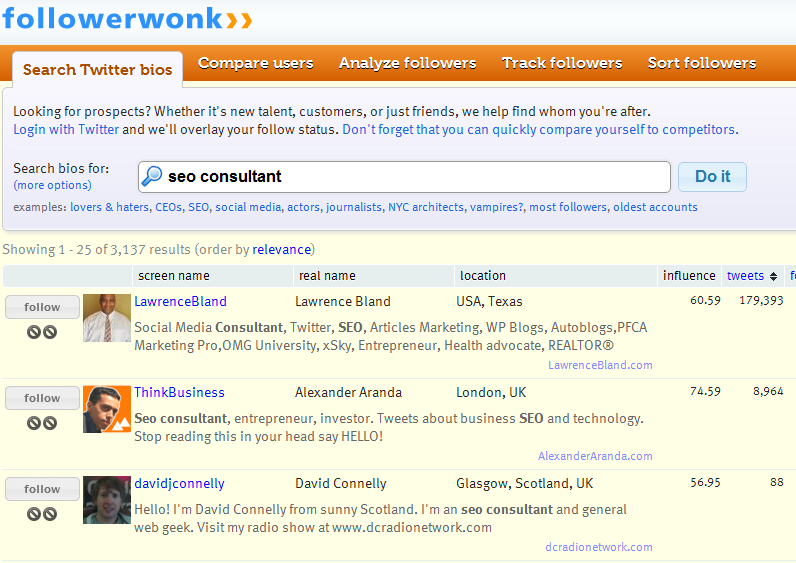Screen dimensions: 796x563
Task: Switch to the Track followers tab
Action: coord(562,63)
